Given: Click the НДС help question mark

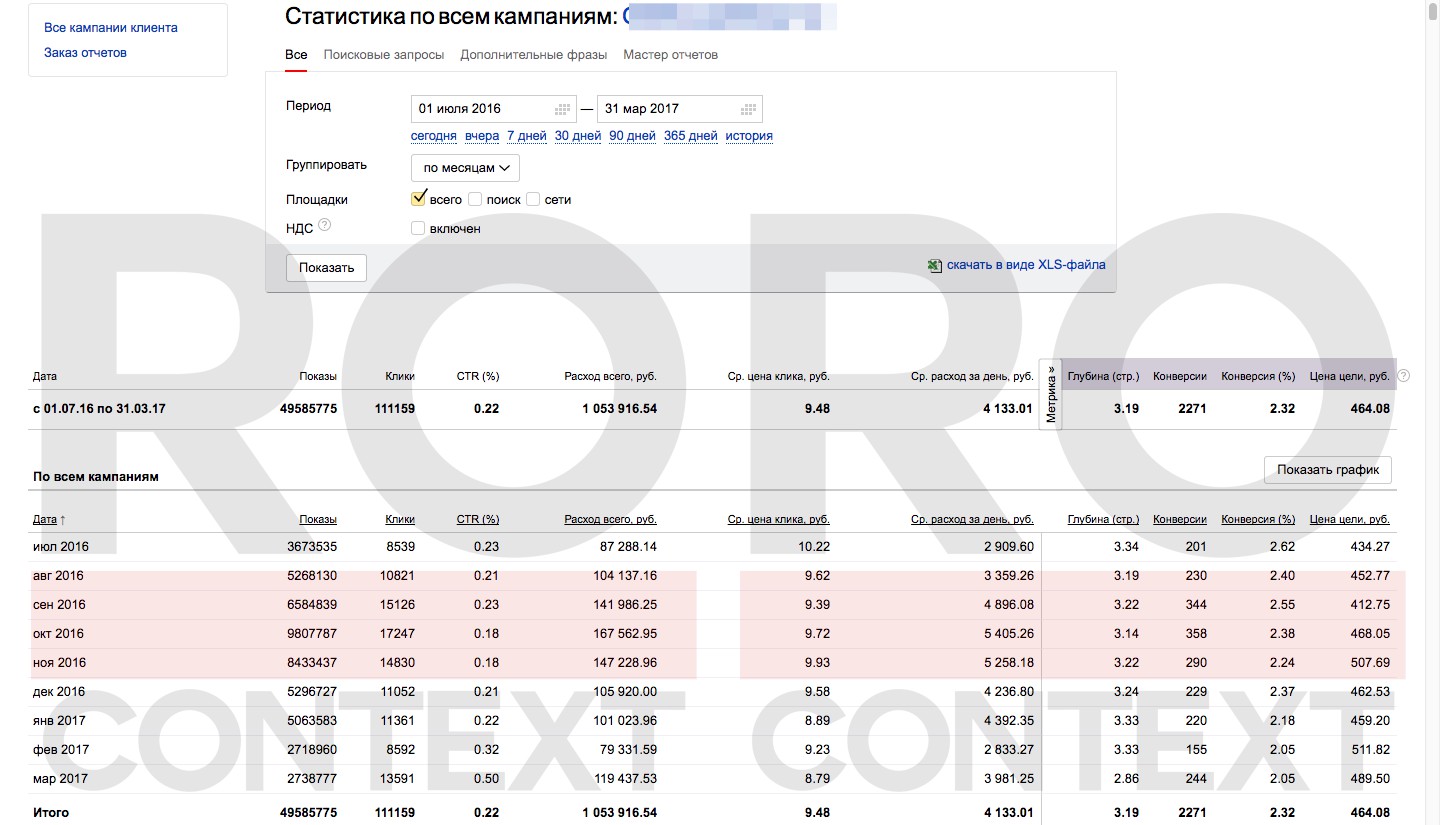Looking at the screenshot, I should [x=324, y=226].
